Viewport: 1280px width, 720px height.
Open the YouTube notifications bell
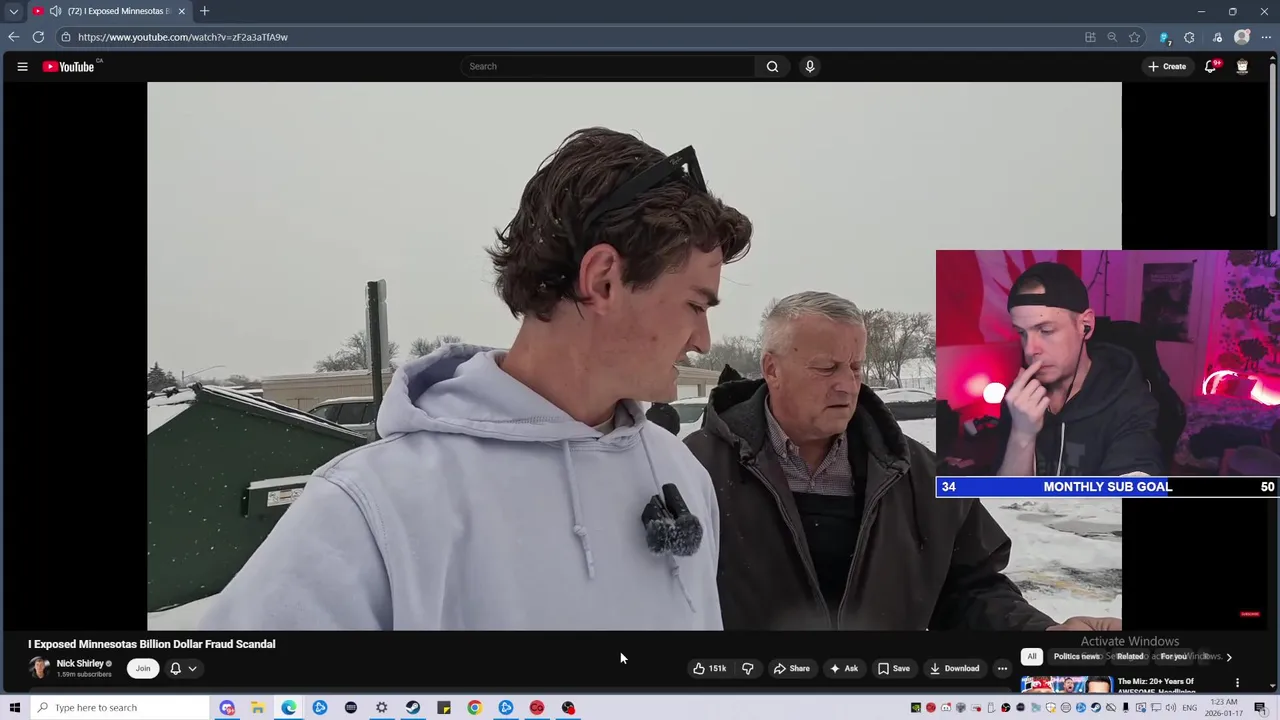1210,67
